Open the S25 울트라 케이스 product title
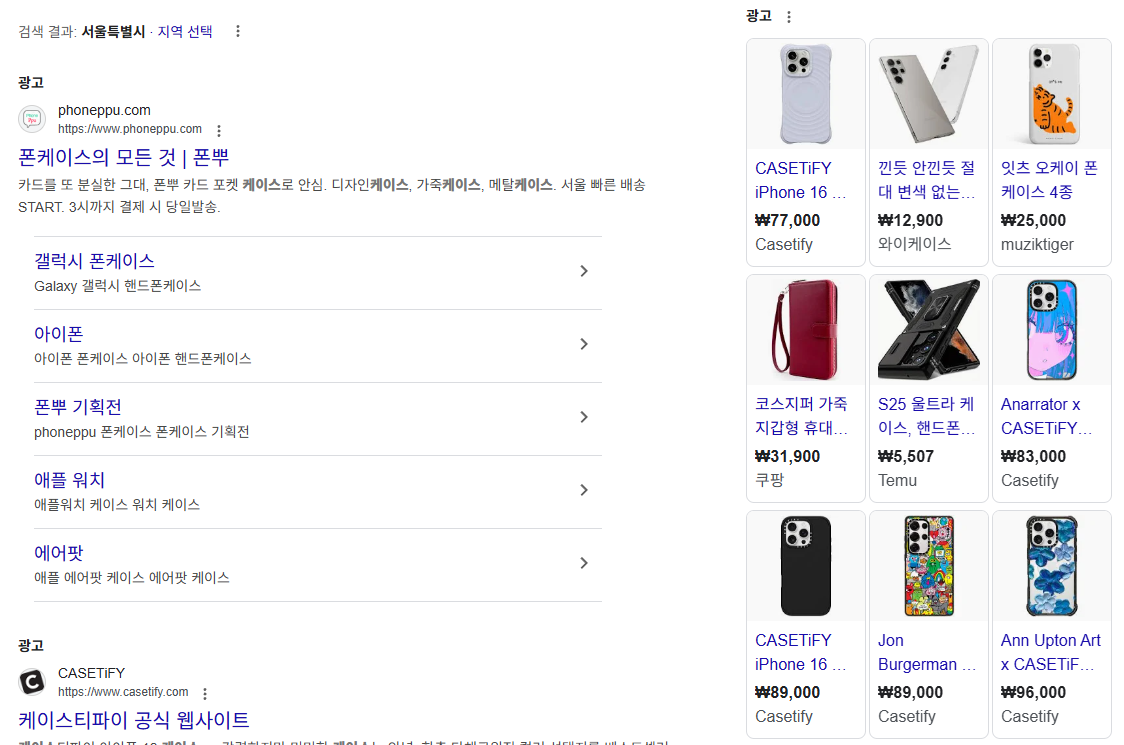The width and height of the screenshot is (1124, 745). click(926, 416)
